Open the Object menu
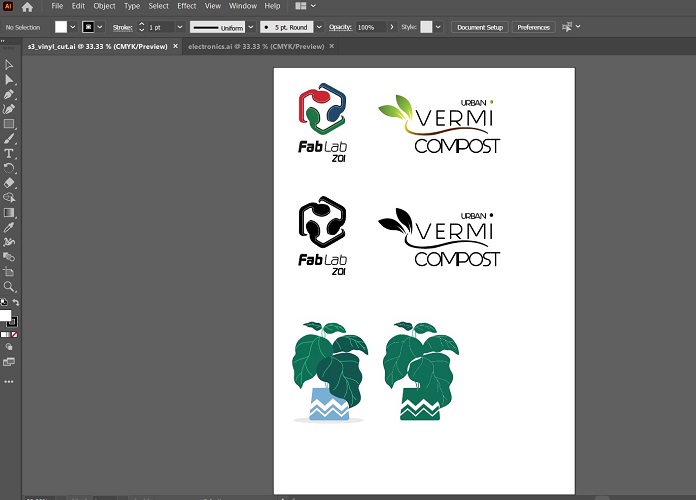 pyautogui.click(x=104, y=6)
